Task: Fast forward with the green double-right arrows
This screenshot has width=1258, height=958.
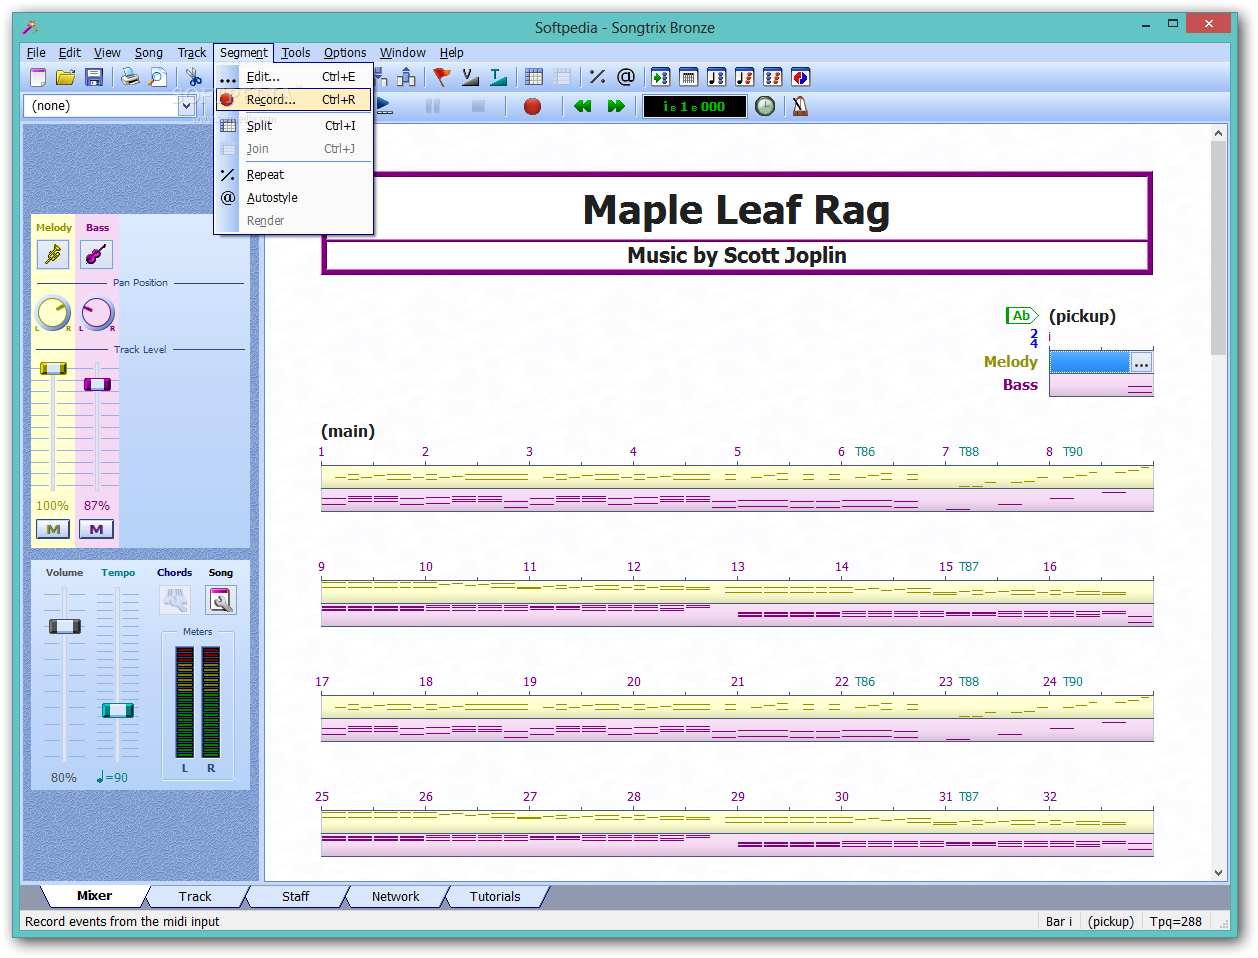Action: pos(616,106)
